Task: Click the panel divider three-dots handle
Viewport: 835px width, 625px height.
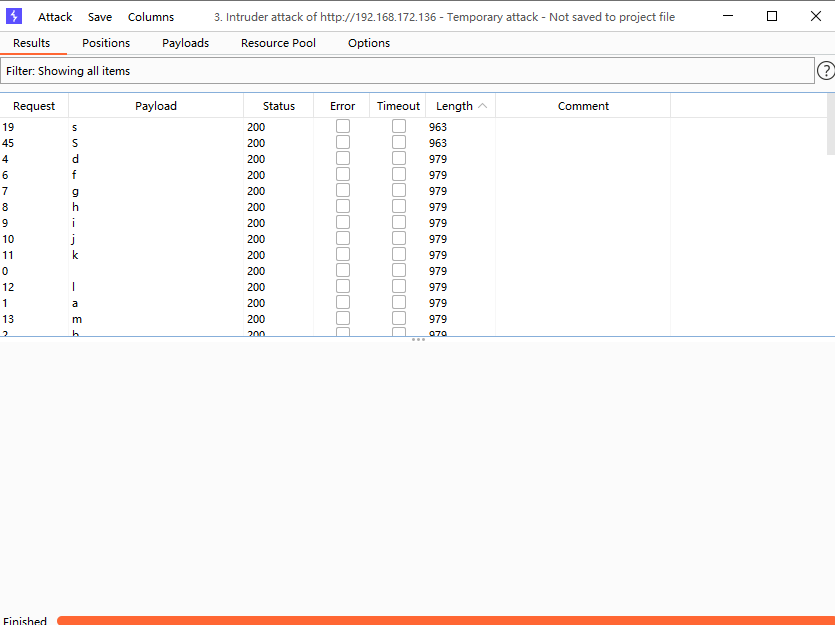Action: (418, 340)
